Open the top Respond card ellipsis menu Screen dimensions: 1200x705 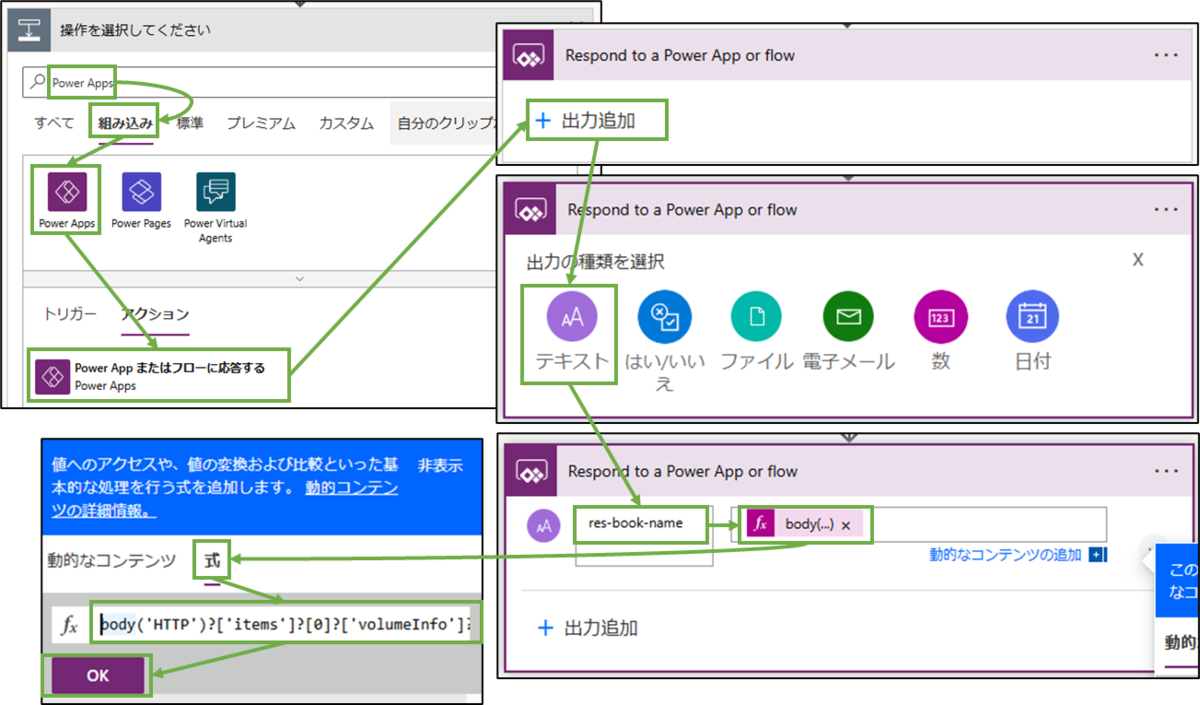(x=1166, y=55)
